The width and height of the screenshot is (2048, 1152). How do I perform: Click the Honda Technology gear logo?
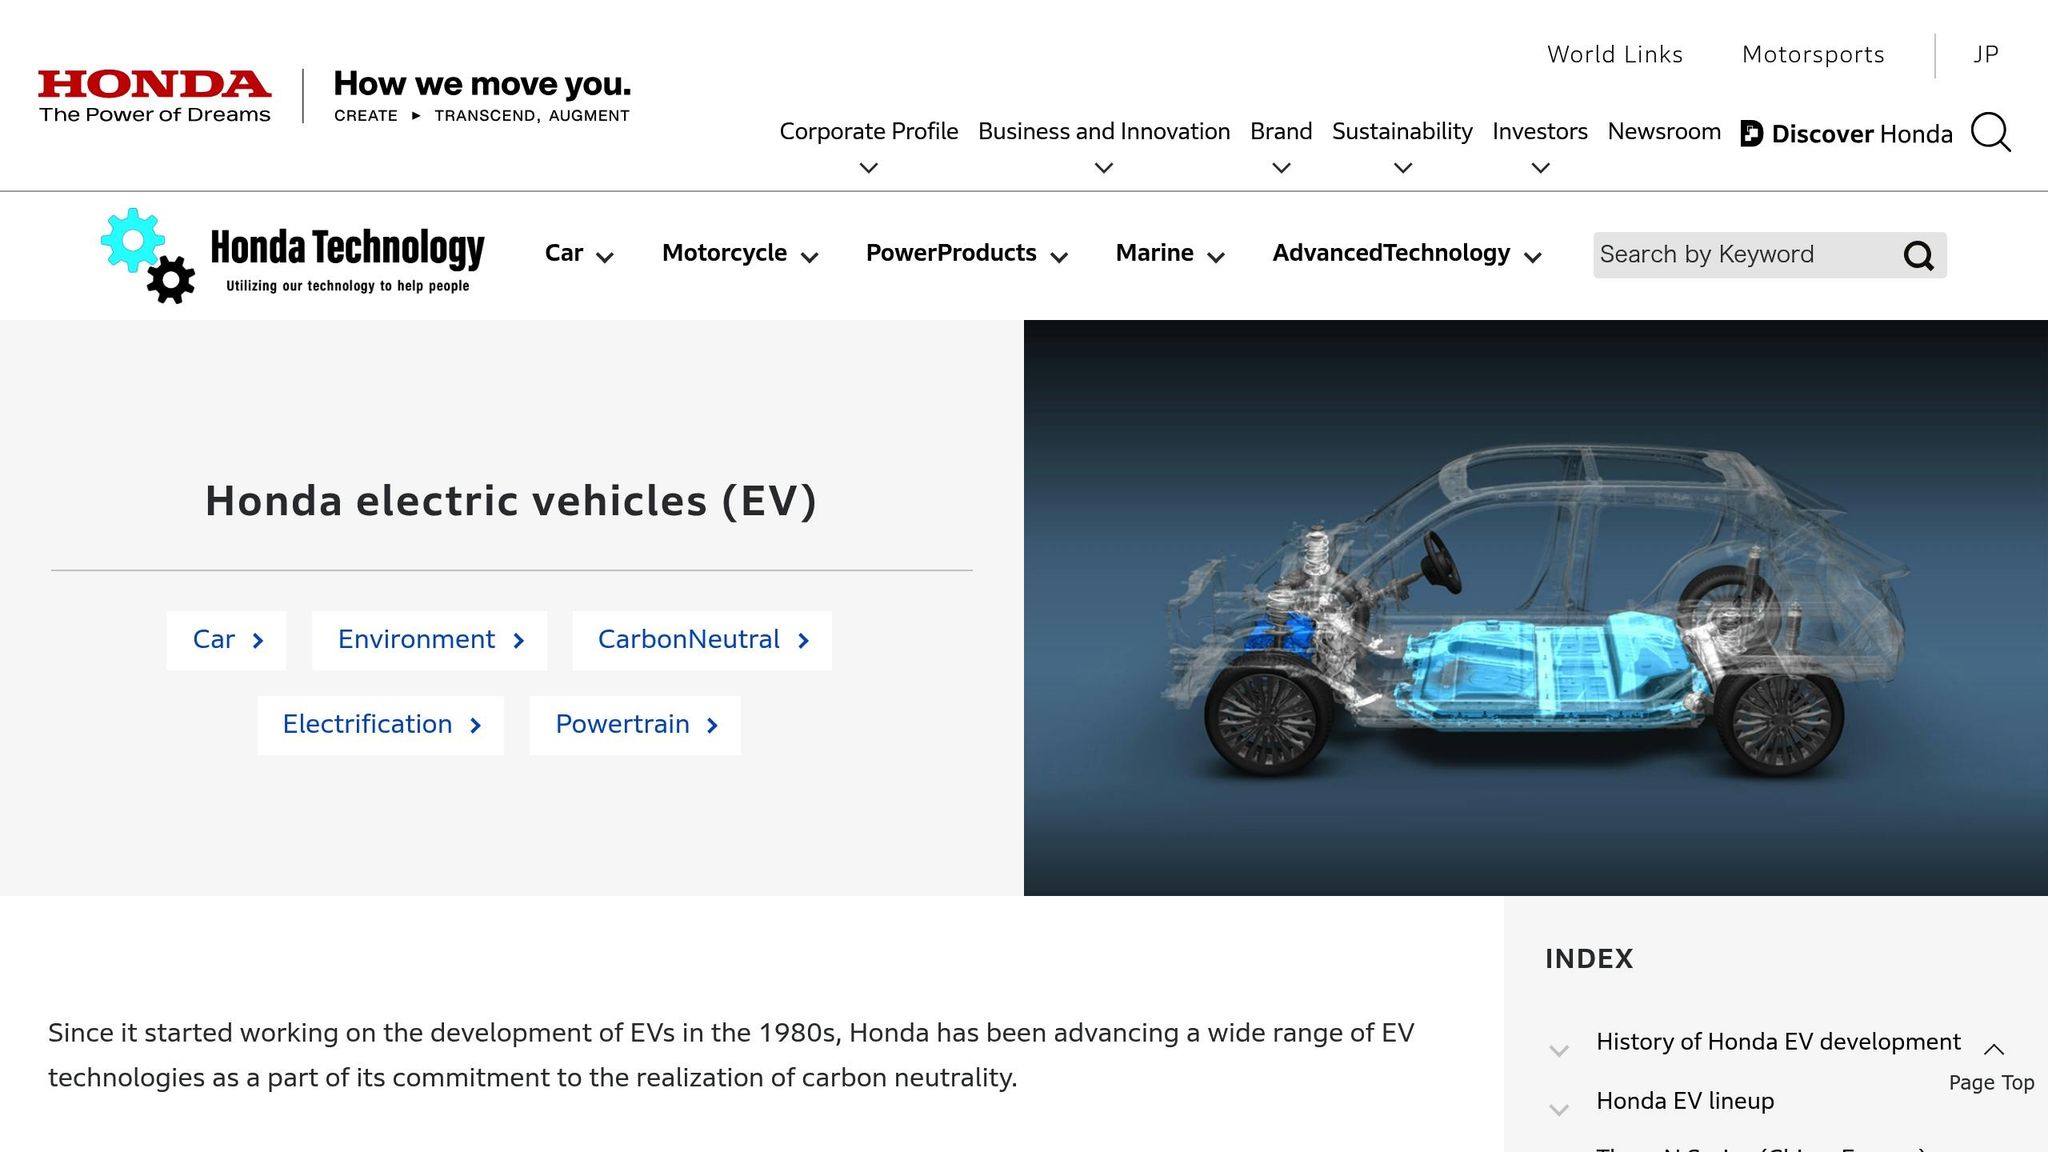pyautogui.click(x=147, y=255)
